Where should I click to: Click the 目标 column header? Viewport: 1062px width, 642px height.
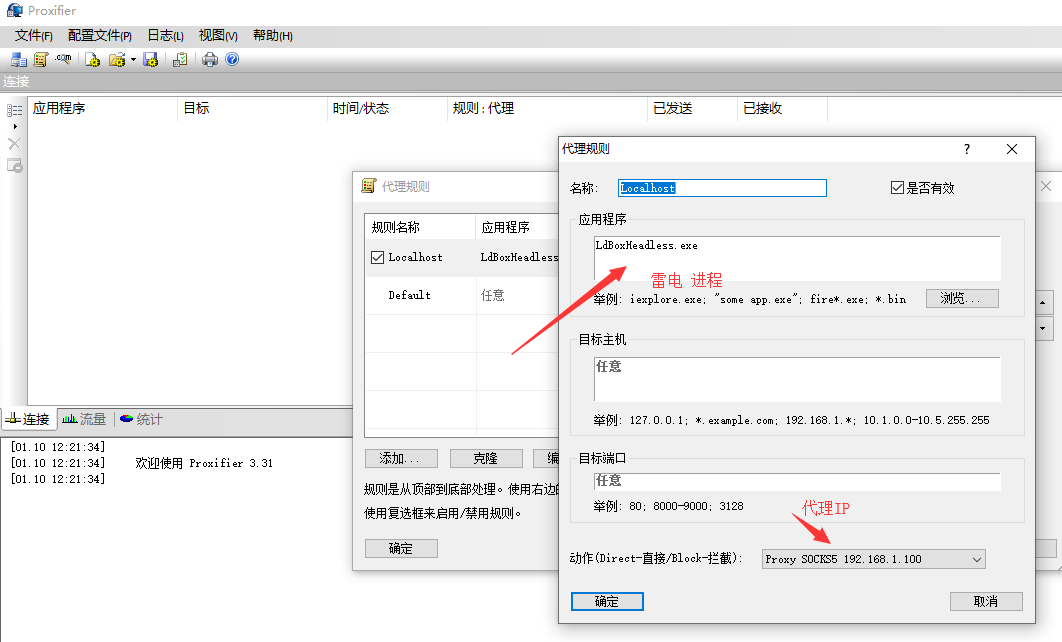pyautogui.click(x=253, y=108)
